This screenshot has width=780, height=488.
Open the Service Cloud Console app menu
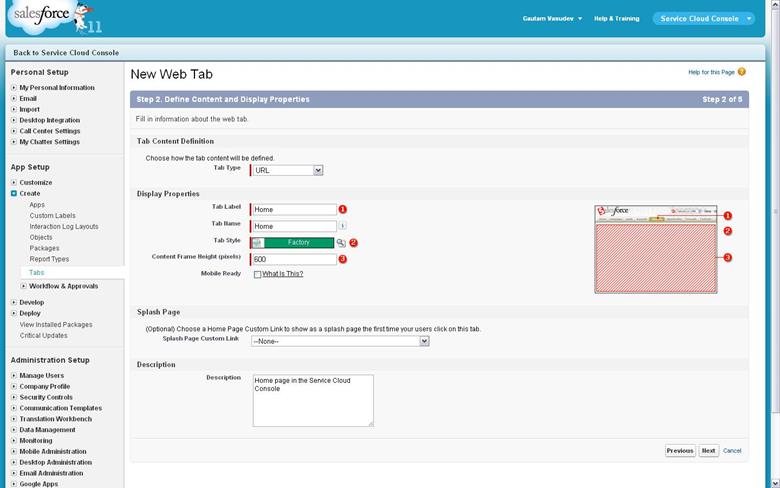pyautogui.click(x=704, y=18)
